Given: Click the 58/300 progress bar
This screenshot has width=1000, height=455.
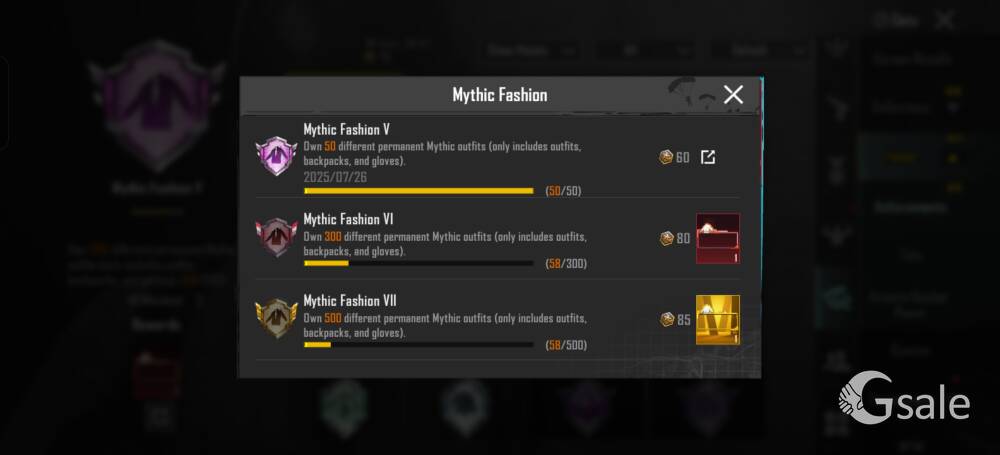Looking at the screenshot, I should tap(418, 263).
